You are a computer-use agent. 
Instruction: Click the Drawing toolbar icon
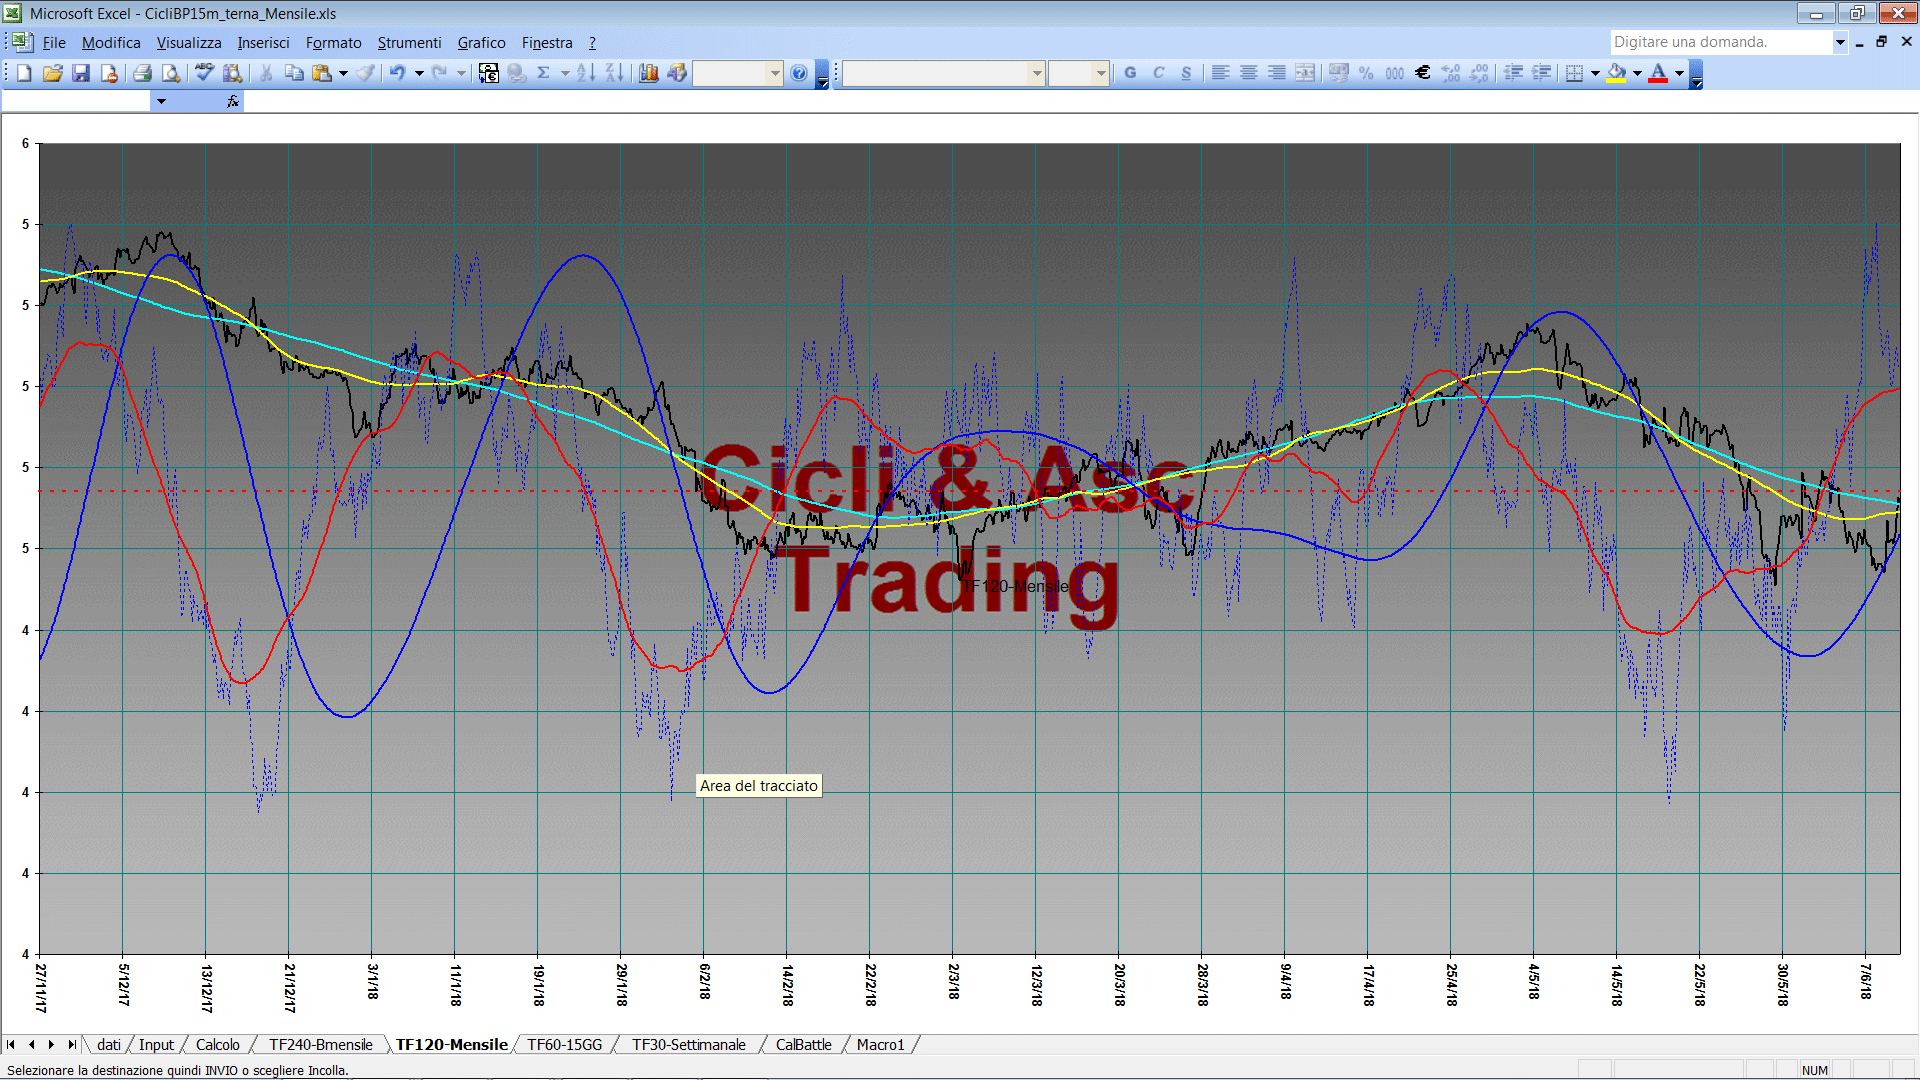[677, 73]
